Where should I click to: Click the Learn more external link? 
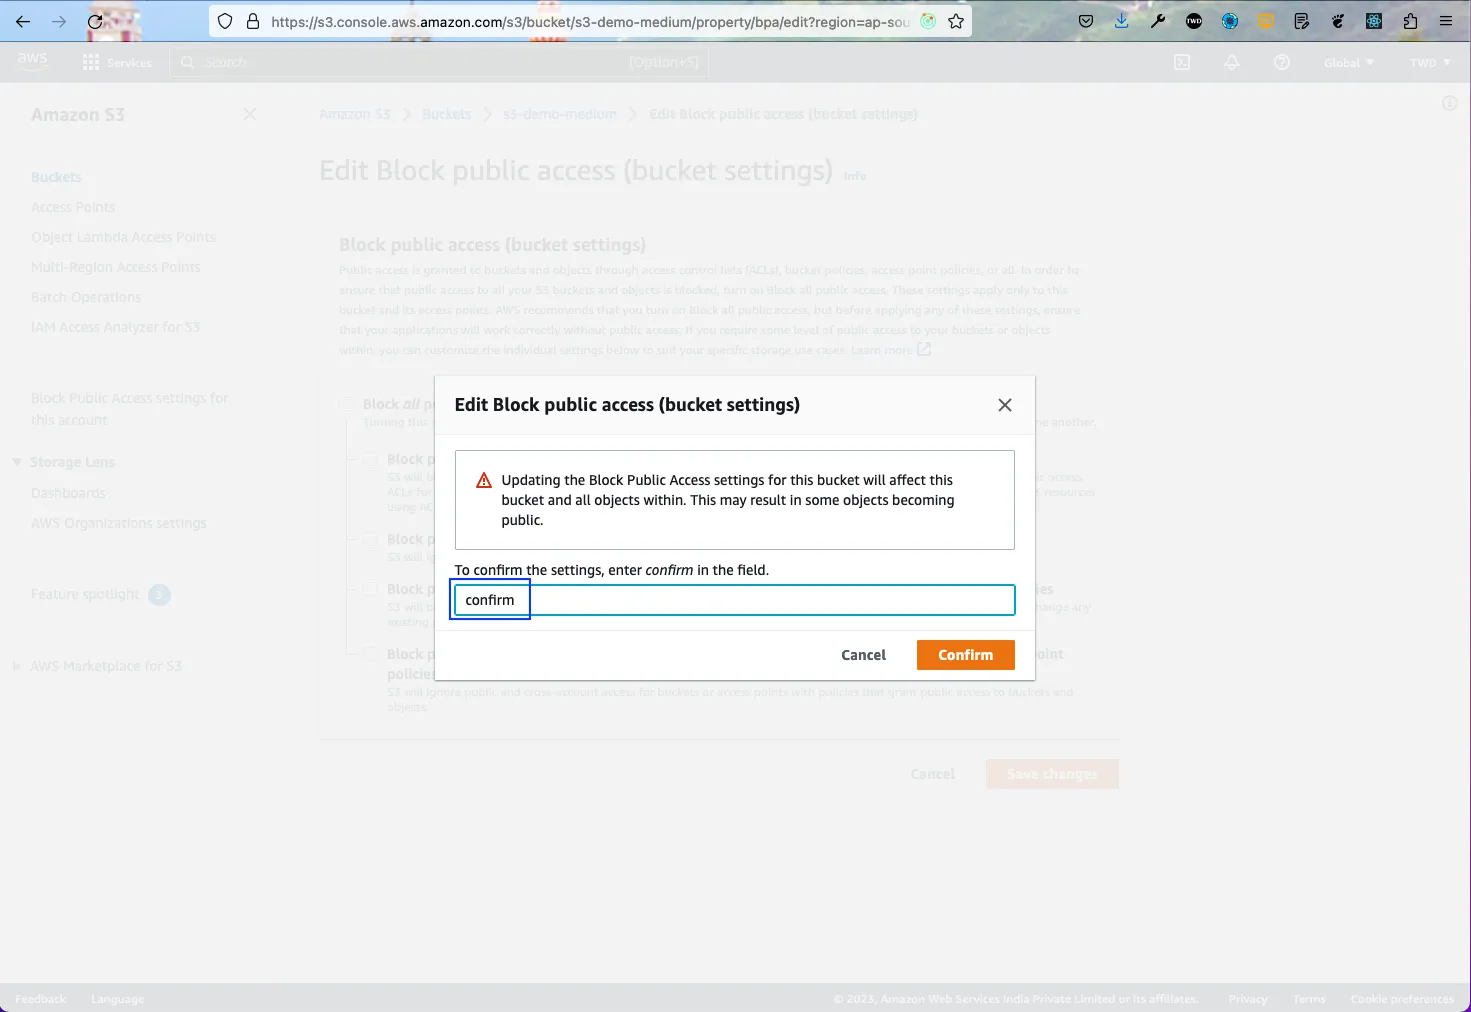point(891,350)
